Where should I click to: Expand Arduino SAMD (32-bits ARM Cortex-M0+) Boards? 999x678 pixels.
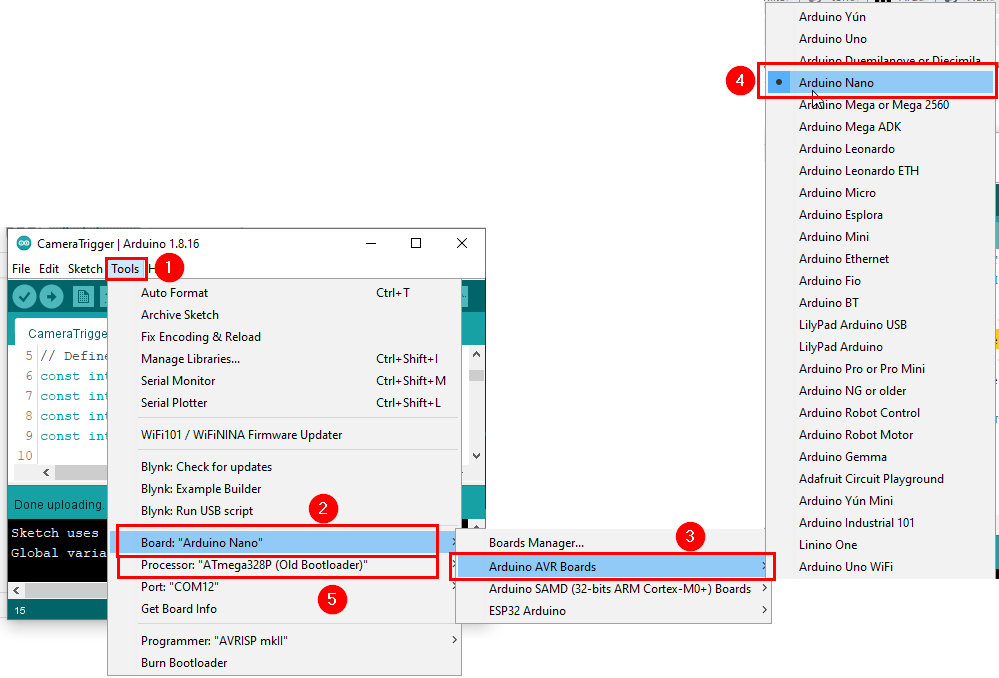tap(613, 589)
